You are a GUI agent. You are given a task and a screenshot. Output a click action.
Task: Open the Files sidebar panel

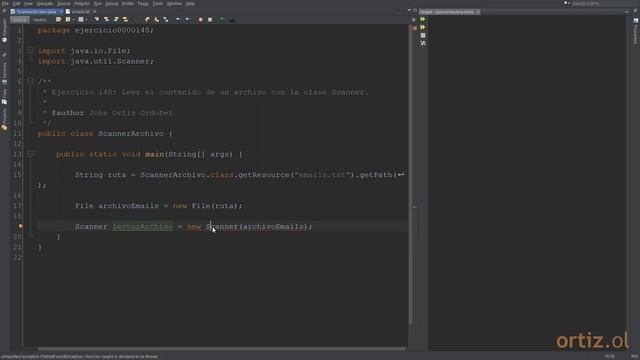click(4, 96)
